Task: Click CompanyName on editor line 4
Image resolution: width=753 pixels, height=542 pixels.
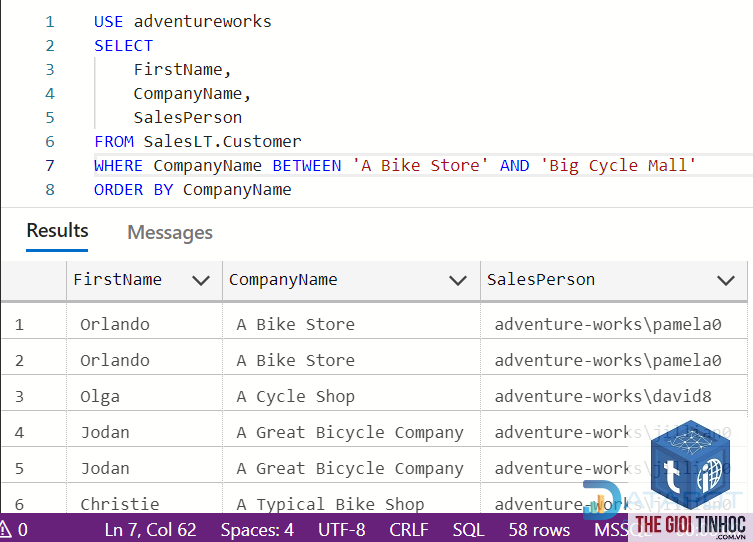Action: (x=188, y=94)
